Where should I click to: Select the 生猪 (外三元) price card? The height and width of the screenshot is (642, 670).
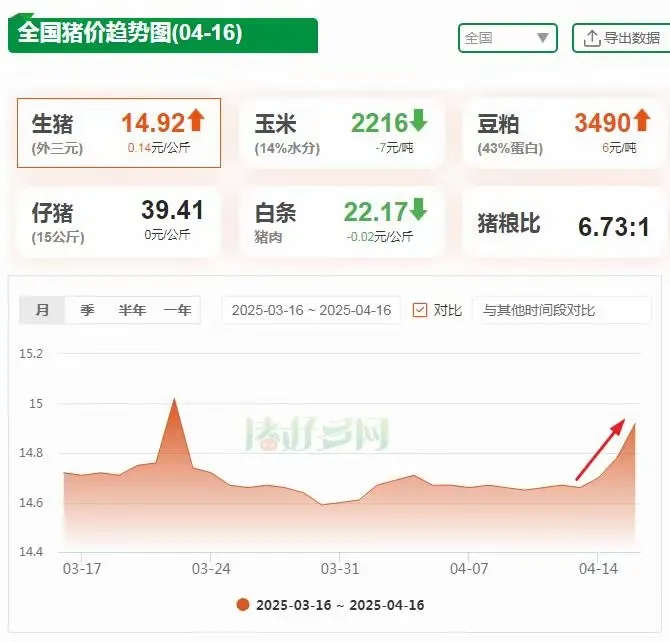[x=119, y=133]
